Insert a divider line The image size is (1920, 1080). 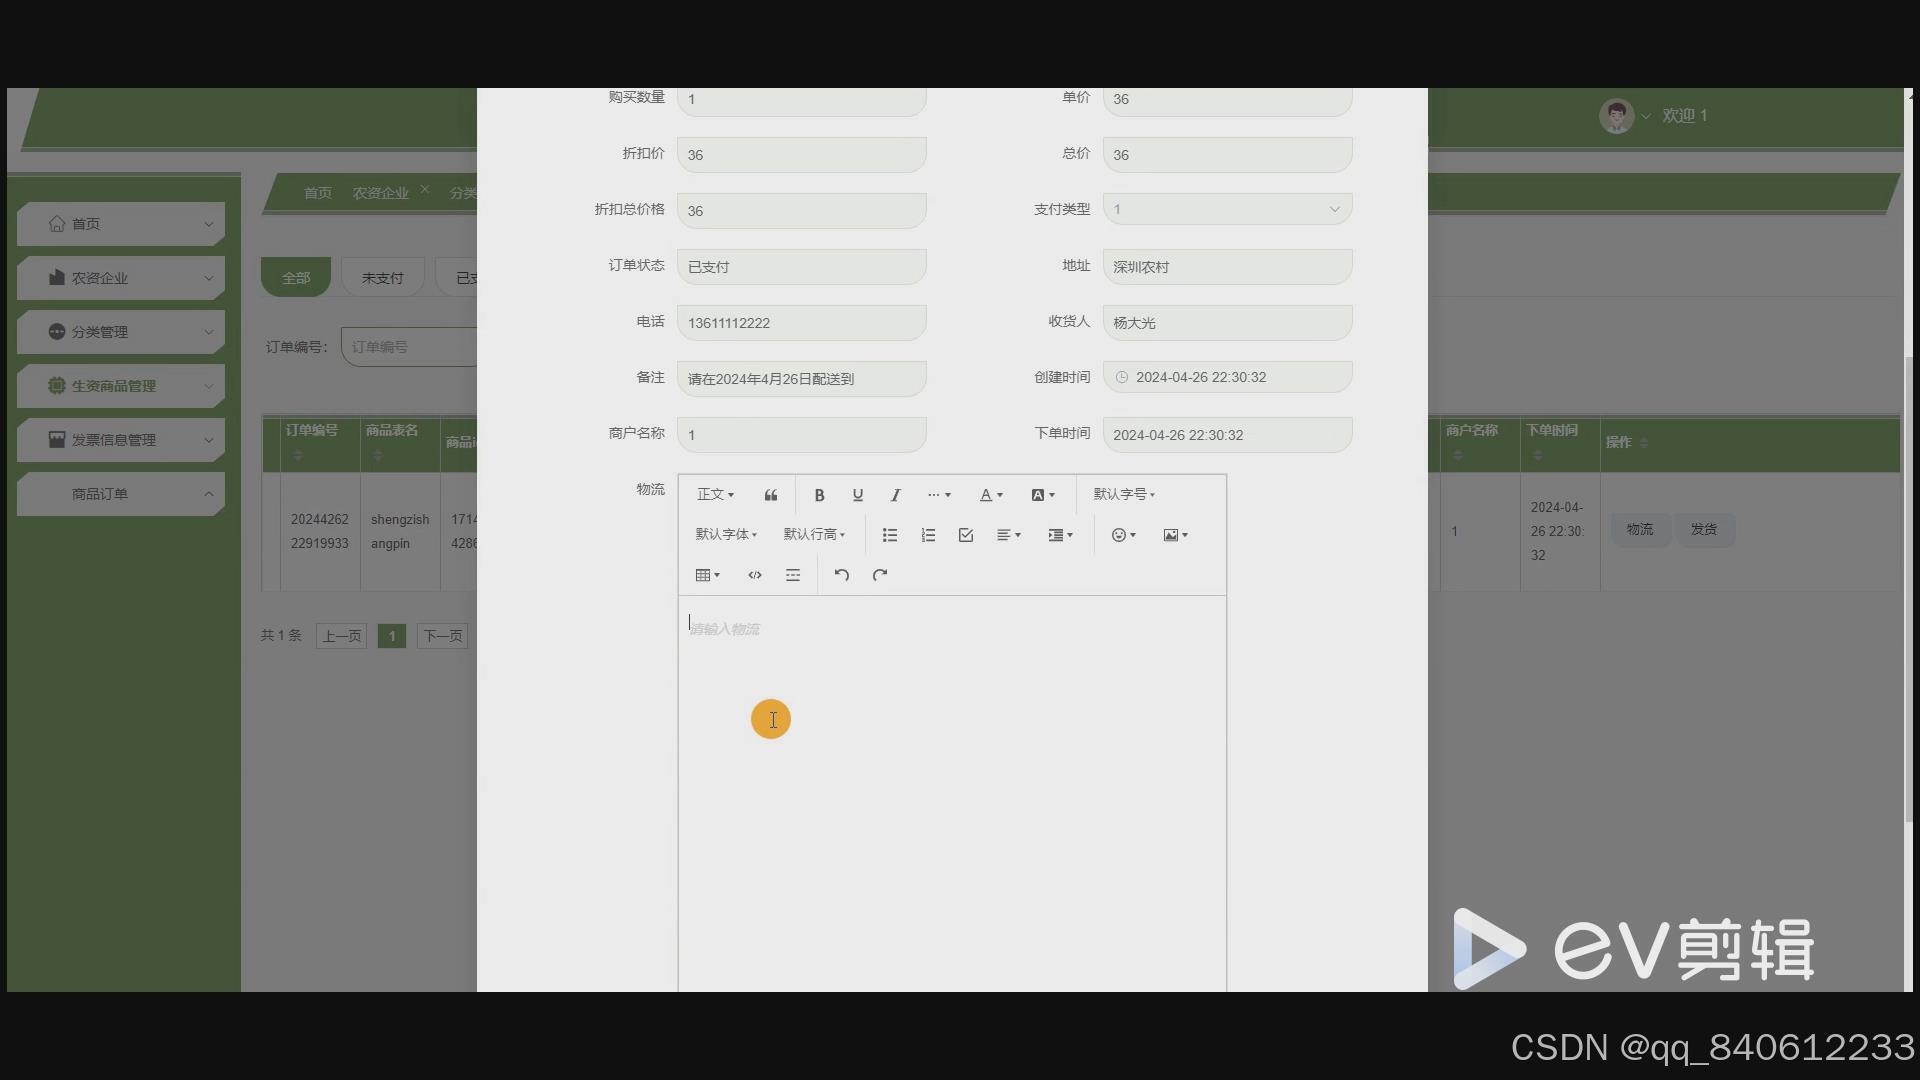click(793, 575)
